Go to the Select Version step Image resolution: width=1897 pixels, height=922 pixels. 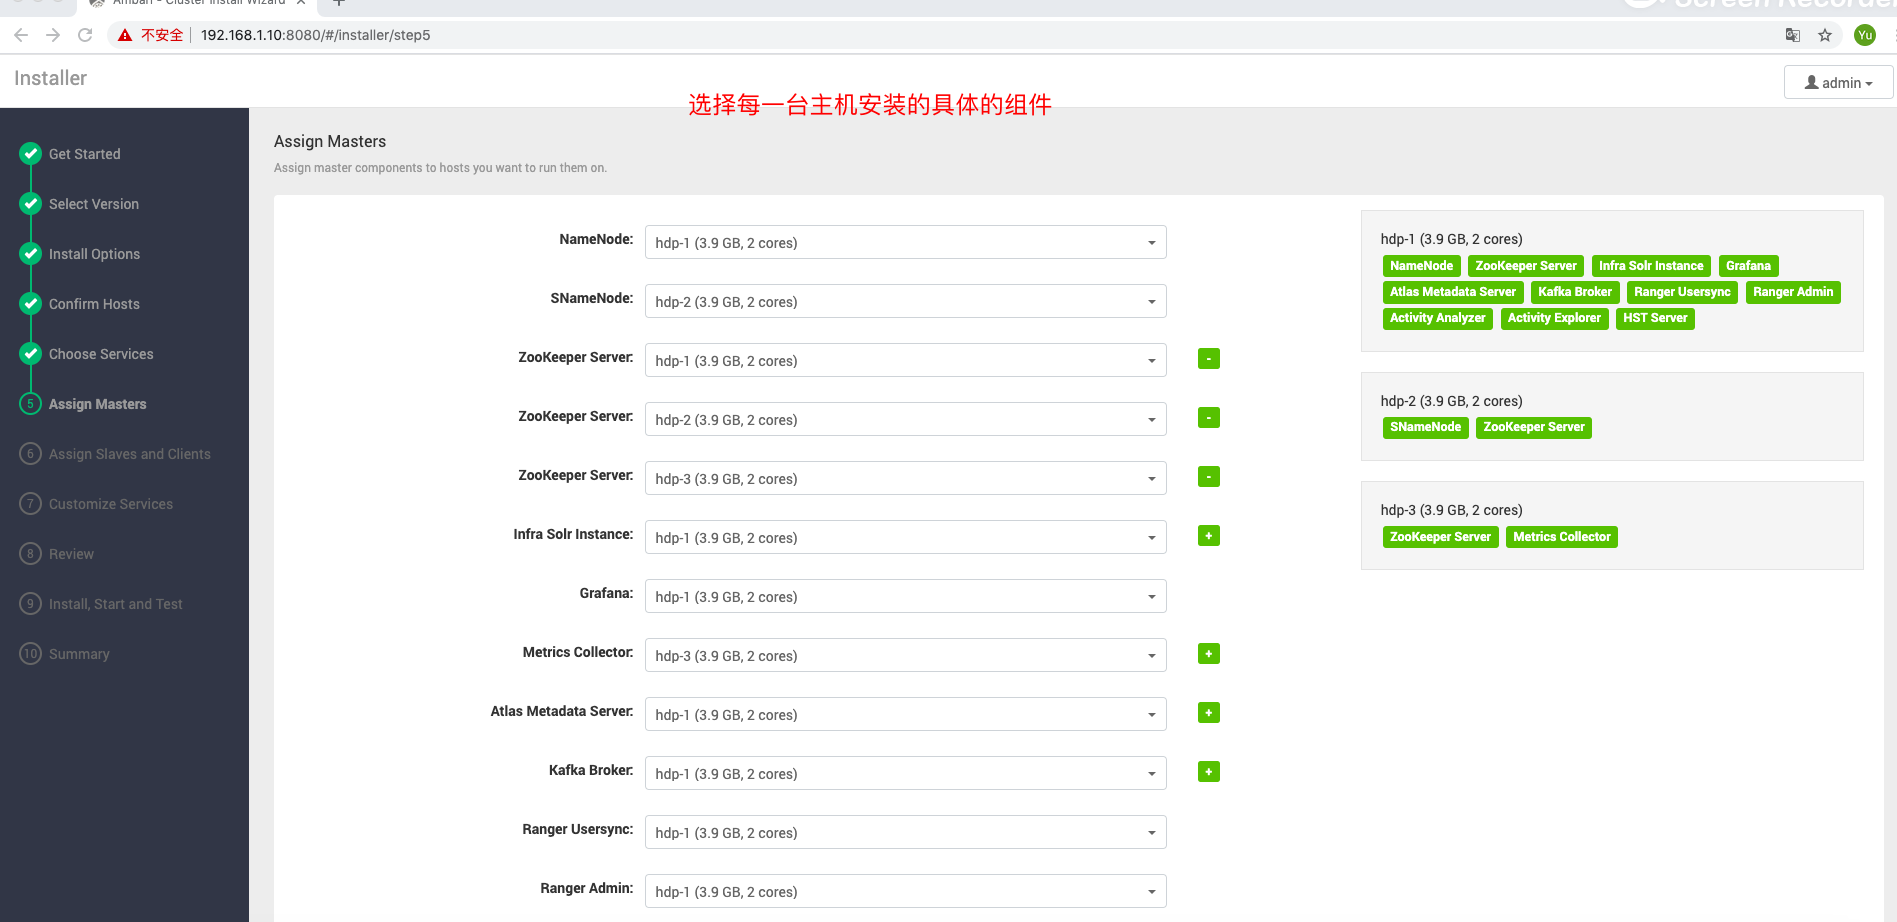coord(94,204)
